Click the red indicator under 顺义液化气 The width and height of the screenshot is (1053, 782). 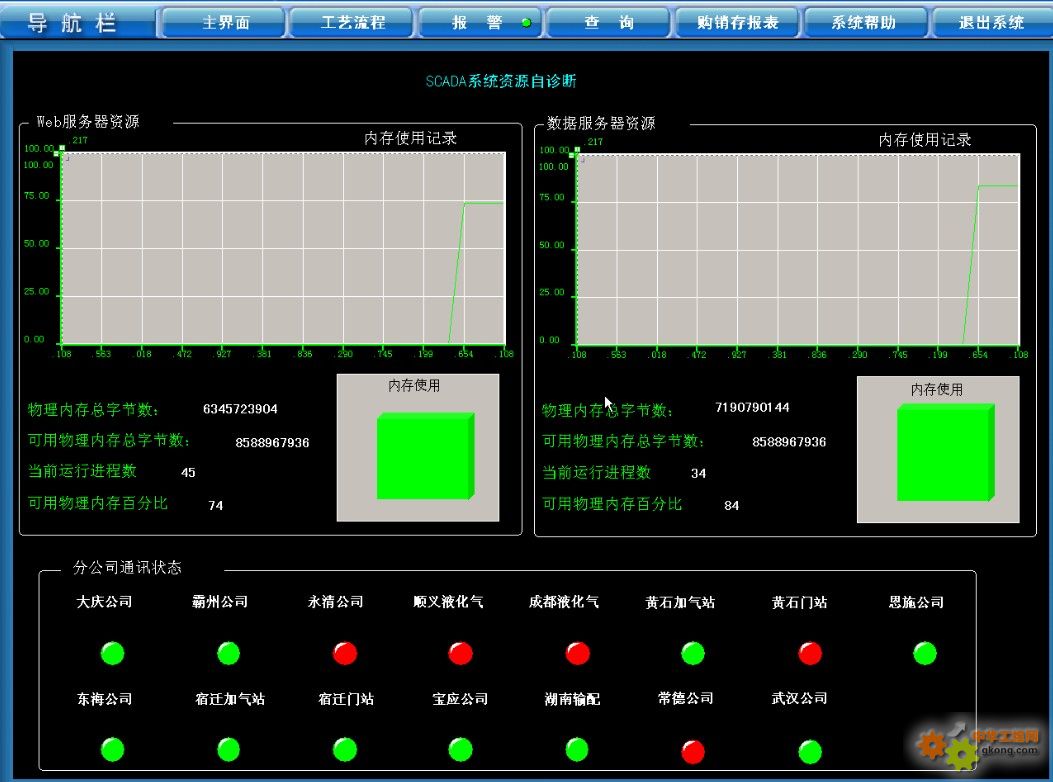coord(461,654)
